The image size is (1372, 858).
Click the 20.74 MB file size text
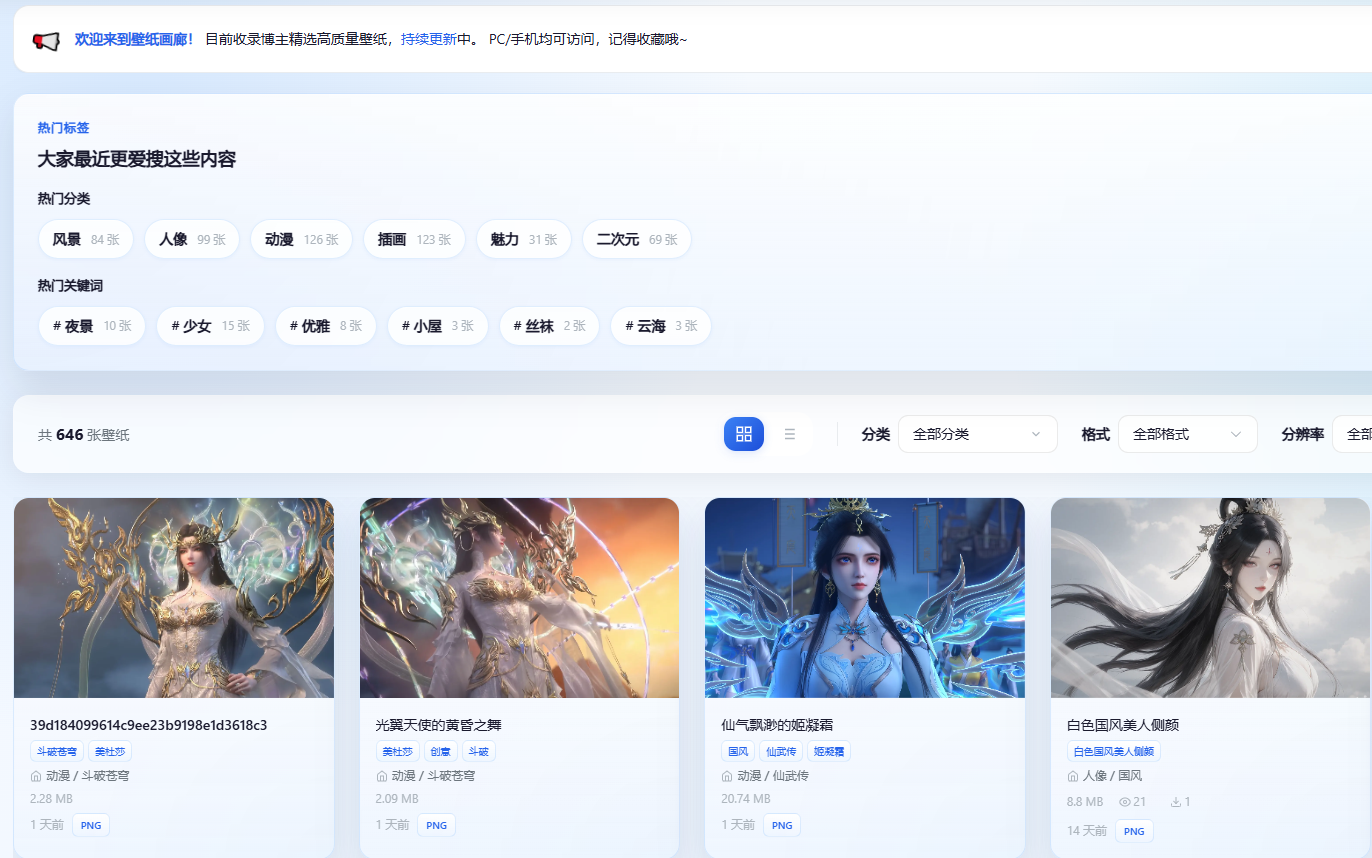tap(746, 799)
